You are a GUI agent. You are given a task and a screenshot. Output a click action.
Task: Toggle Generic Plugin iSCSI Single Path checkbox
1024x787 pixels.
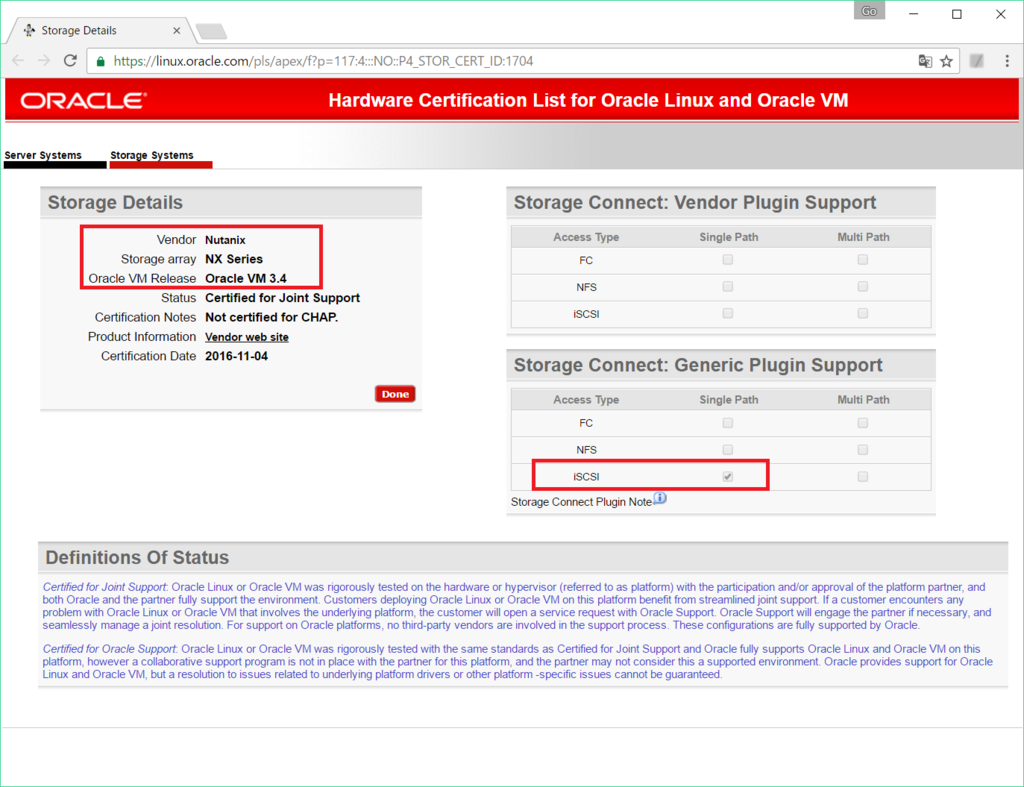(x=728, y=477)
